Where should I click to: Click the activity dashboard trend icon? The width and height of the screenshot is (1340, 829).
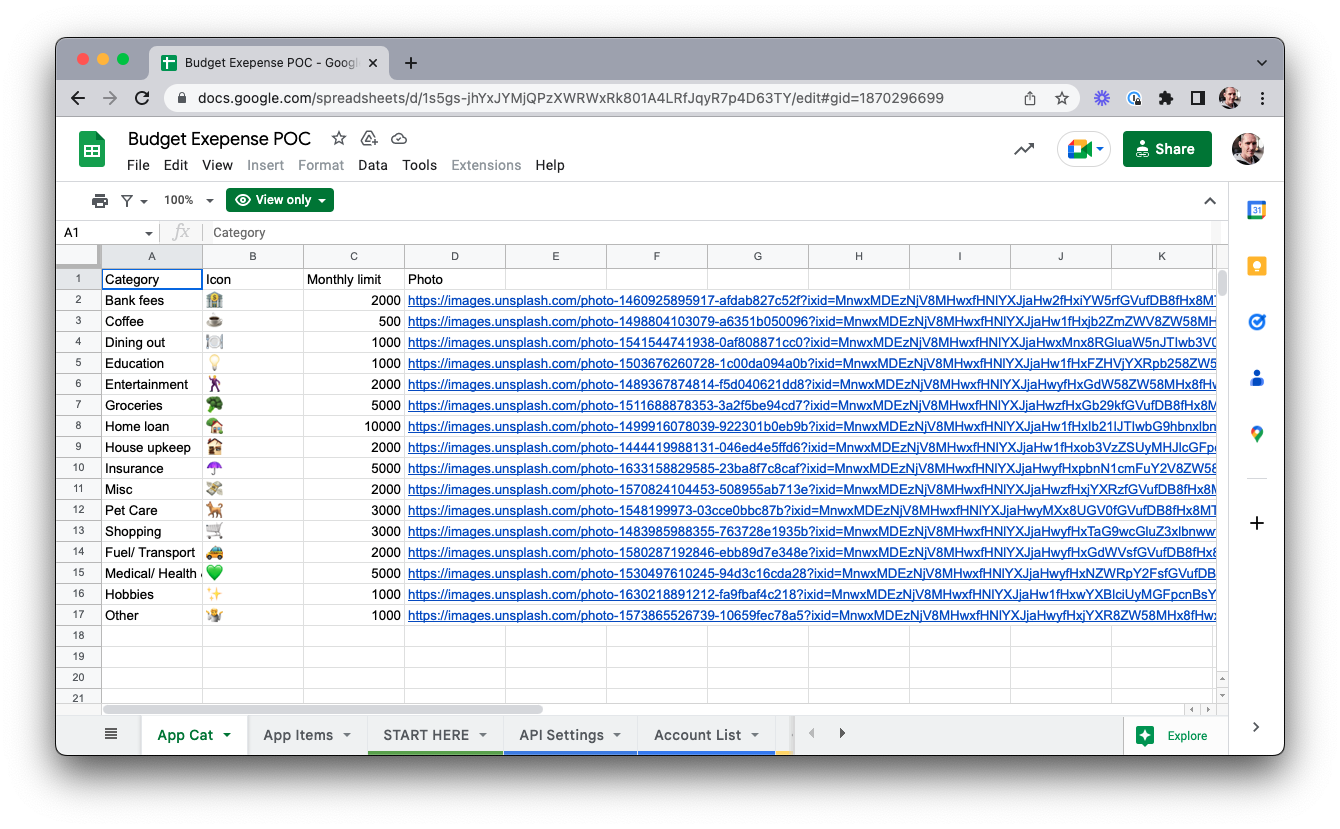1024,149
